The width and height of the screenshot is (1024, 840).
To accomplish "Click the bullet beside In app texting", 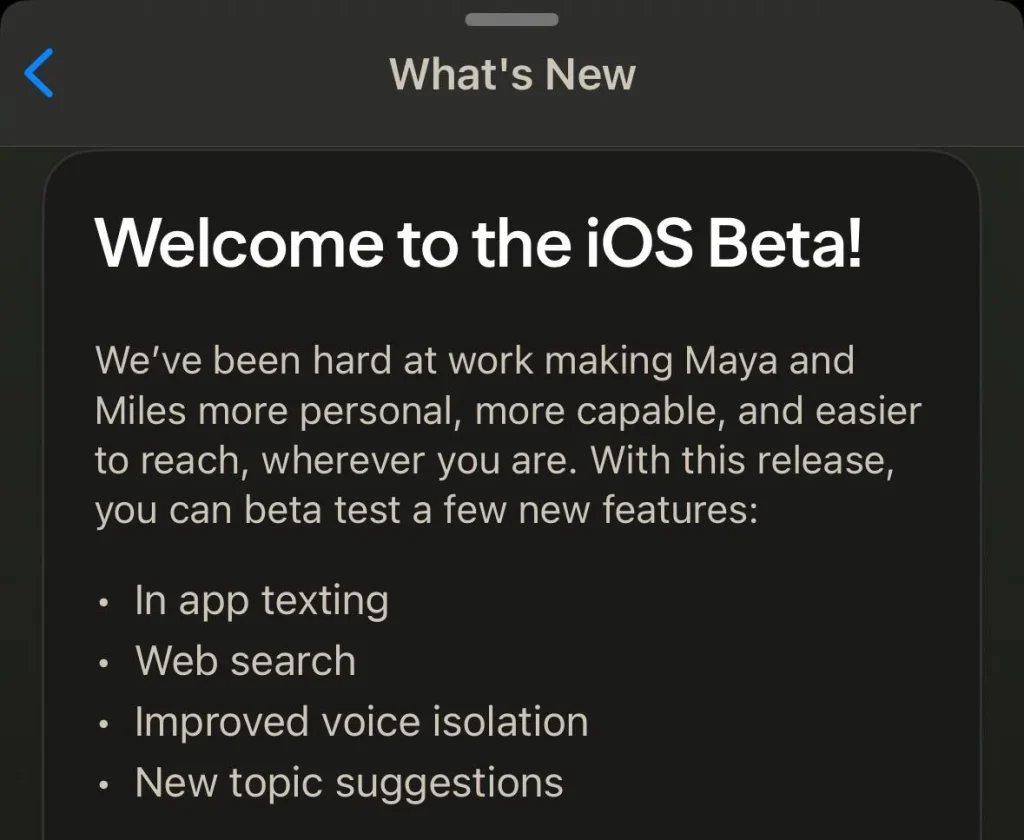I will pos(104,604).
